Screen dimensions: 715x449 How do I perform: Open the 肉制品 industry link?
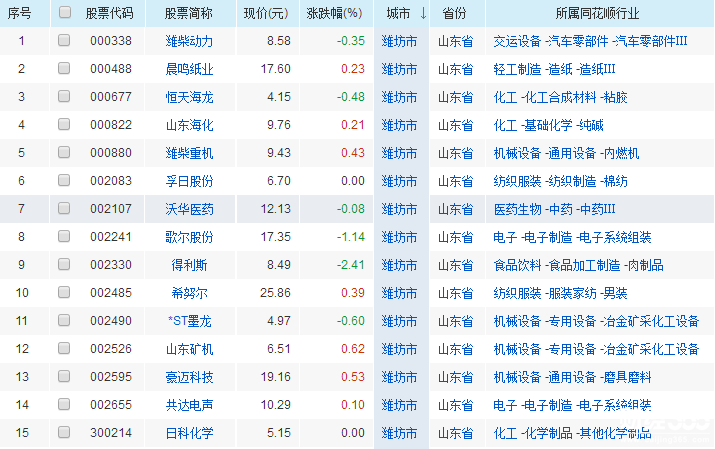(645, 265)
